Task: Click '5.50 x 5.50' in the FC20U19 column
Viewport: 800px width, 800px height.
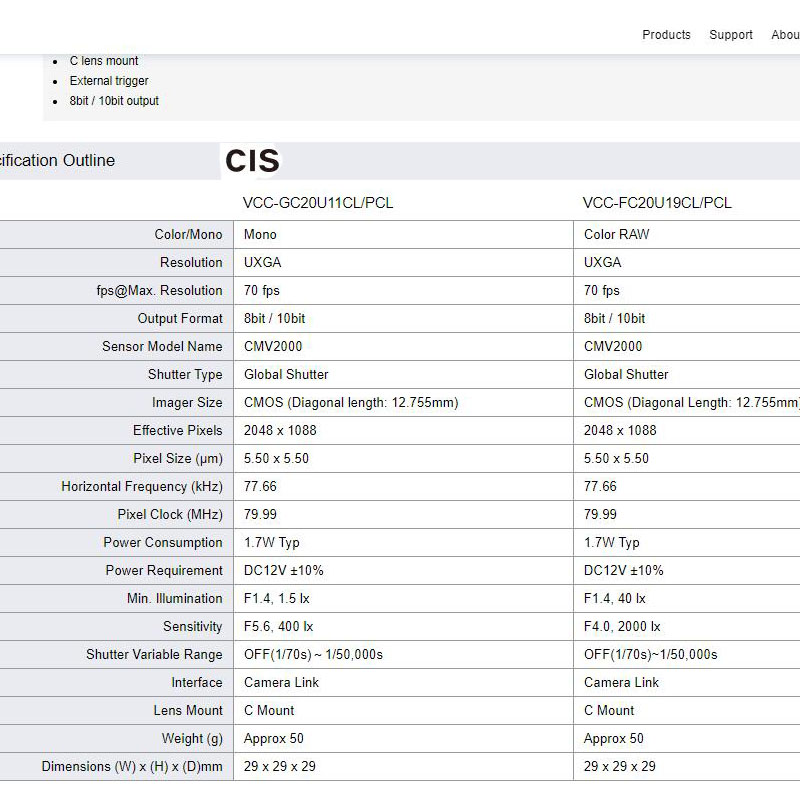Action: pyautogui.click(x=616, y=459)
